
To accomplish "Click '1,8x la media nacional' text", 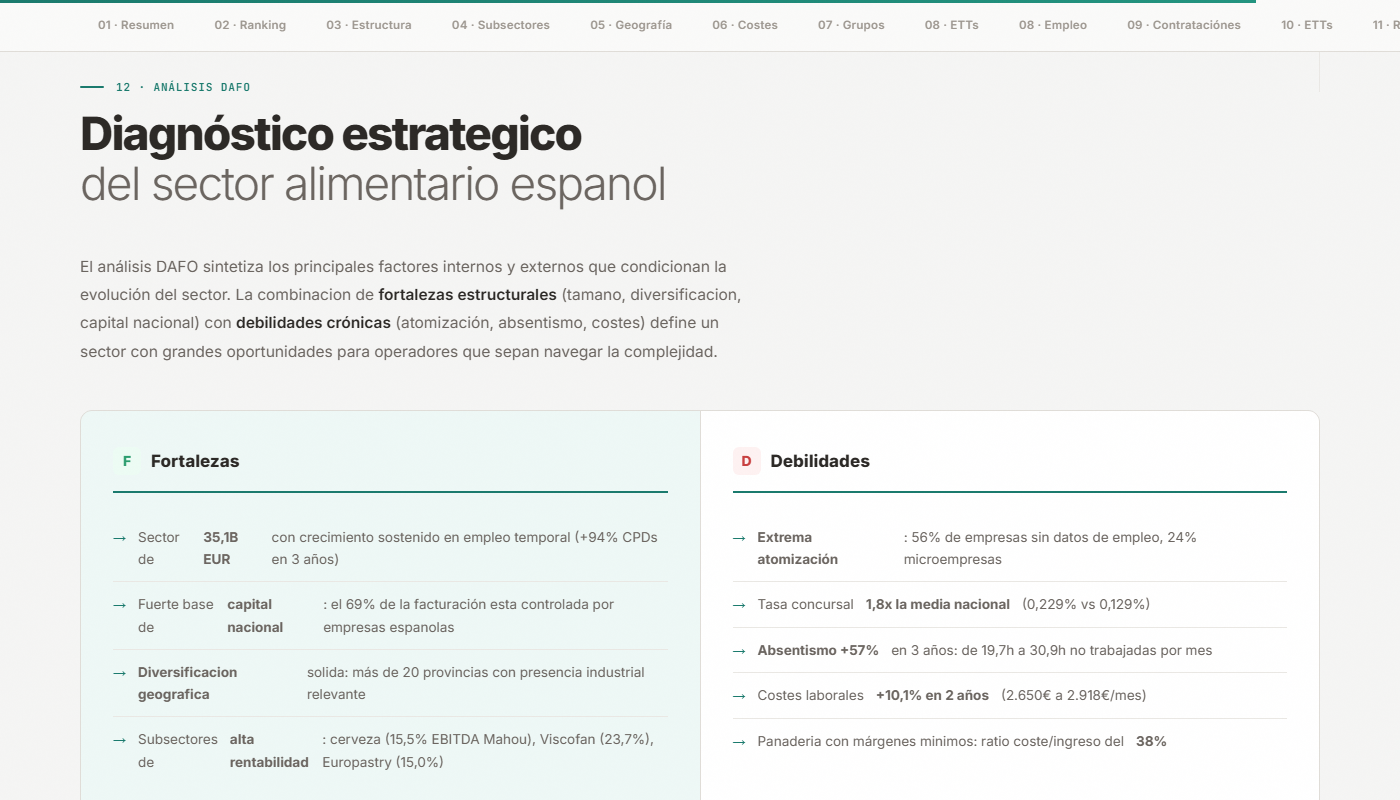I will (x=938, y=605).
